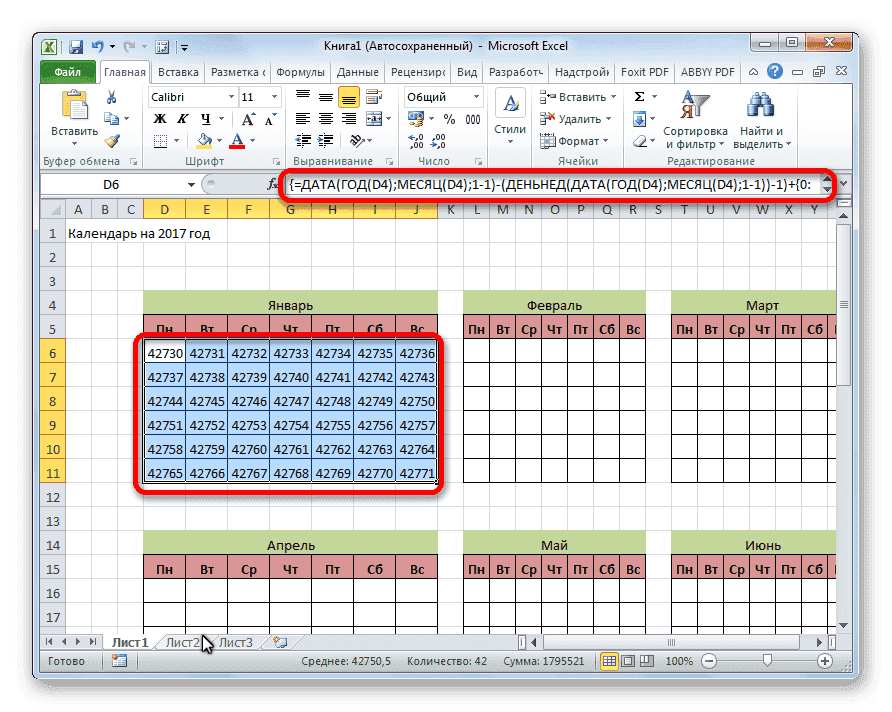
Task: Expand the fill color dropdown arrow
Action: [x=219, y=140]
